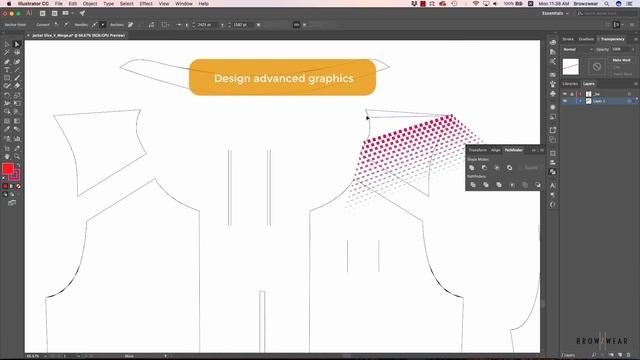The width and height of the screenshot is (640, 360).
Task: Select the Zoom tool
Action: pos(17,156)
